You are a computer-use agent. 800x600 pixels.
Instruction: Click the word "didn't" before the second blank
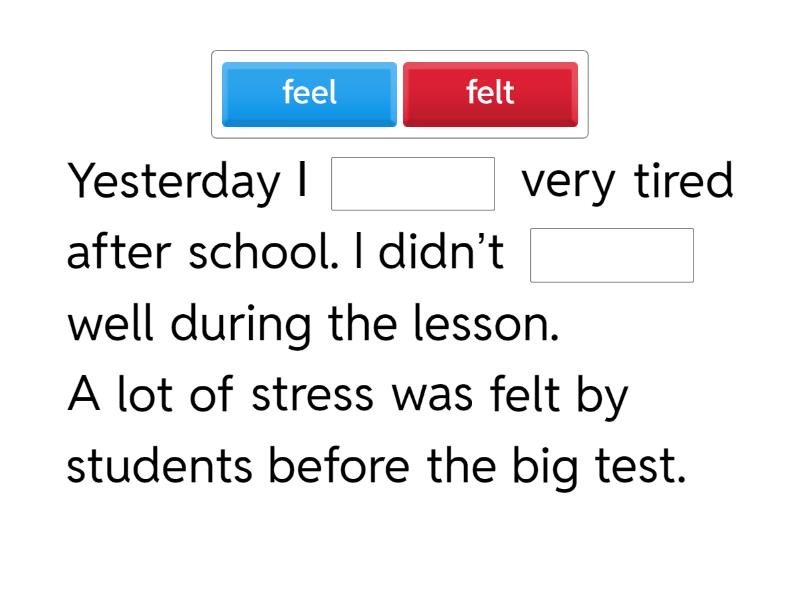click(x=441, y=252)
